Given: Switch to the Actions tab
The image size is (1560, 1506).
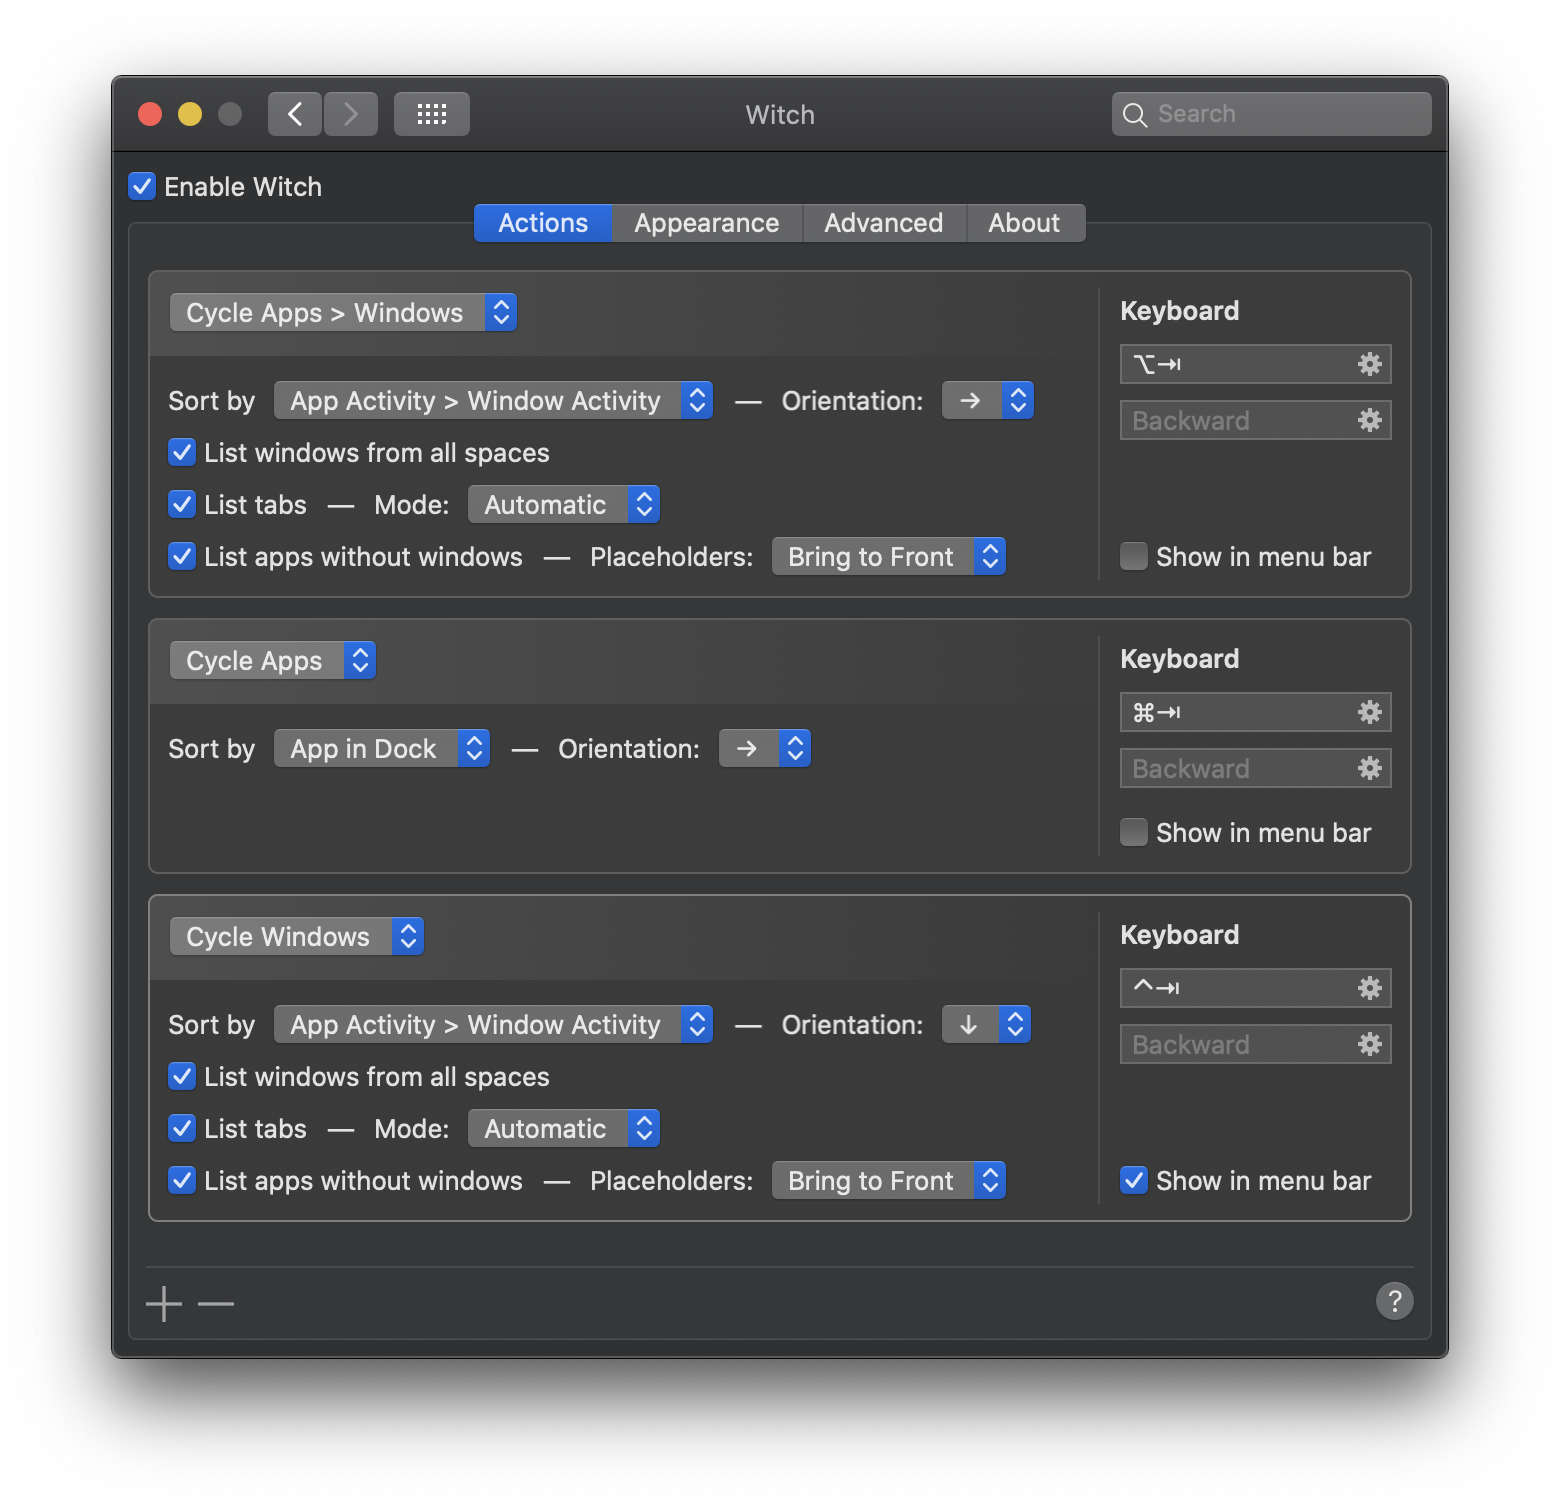Looking at the screenshot, I should pyautogui.click(x=543, y=222).
